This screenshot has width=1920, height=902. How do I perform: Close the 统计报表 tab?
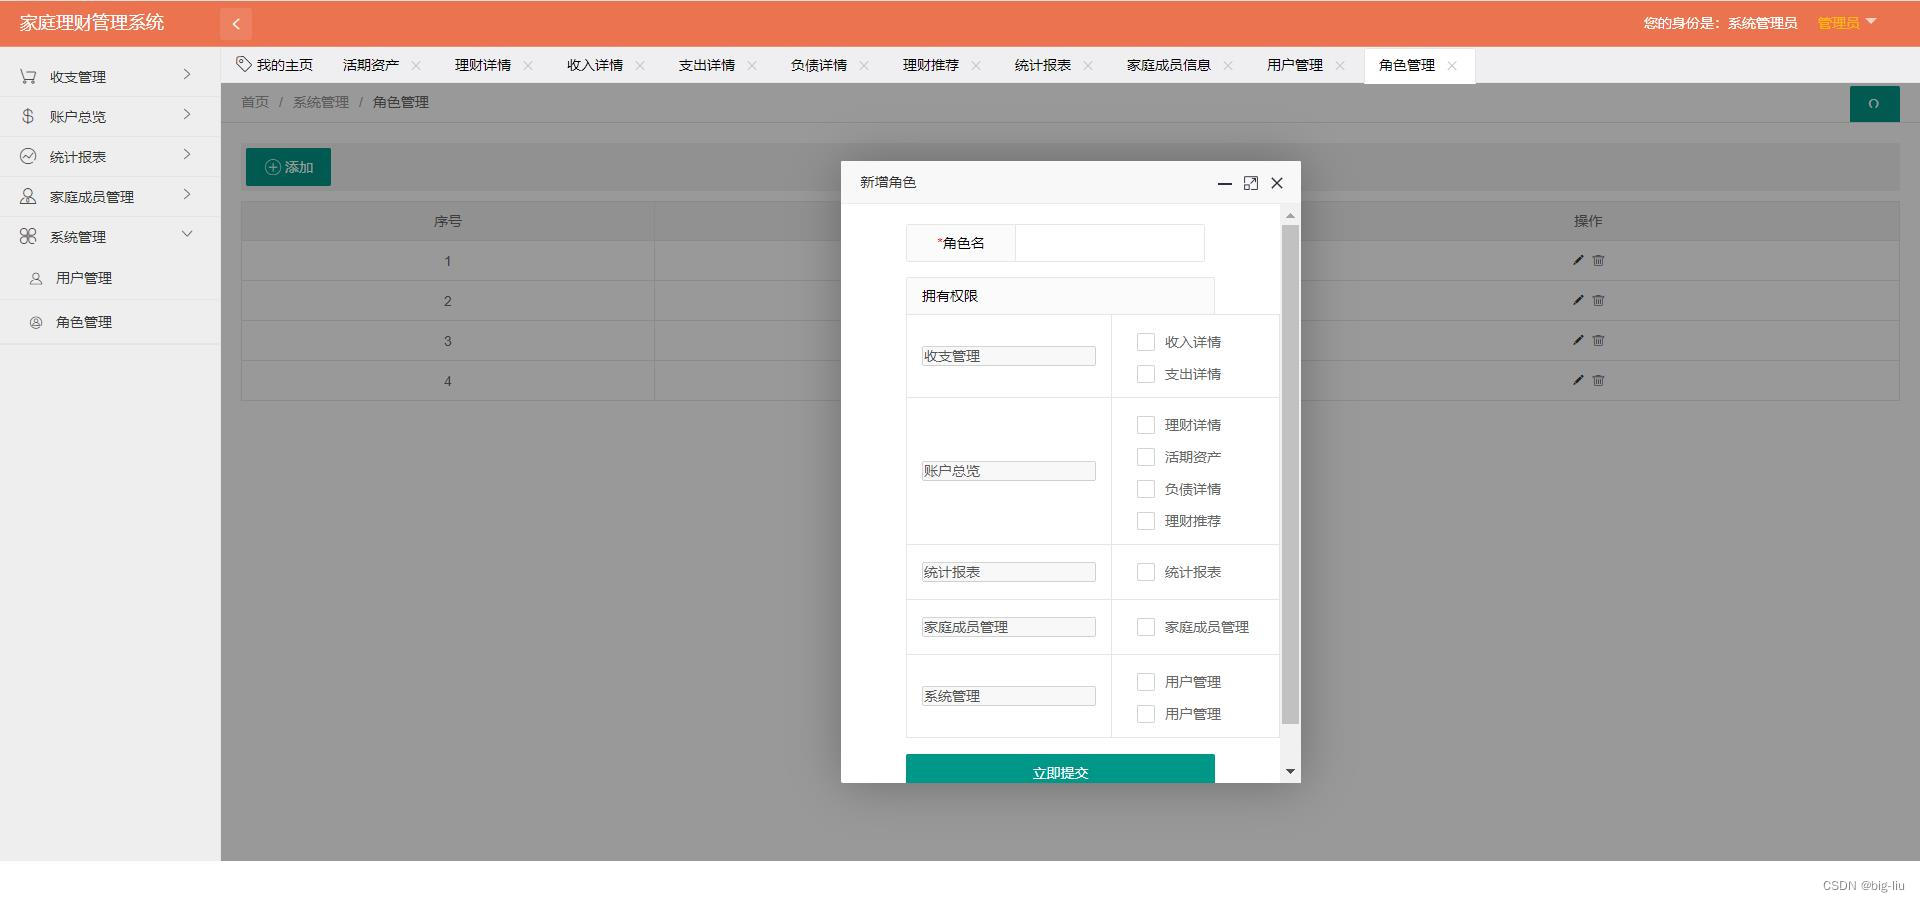coord(1088,65)
